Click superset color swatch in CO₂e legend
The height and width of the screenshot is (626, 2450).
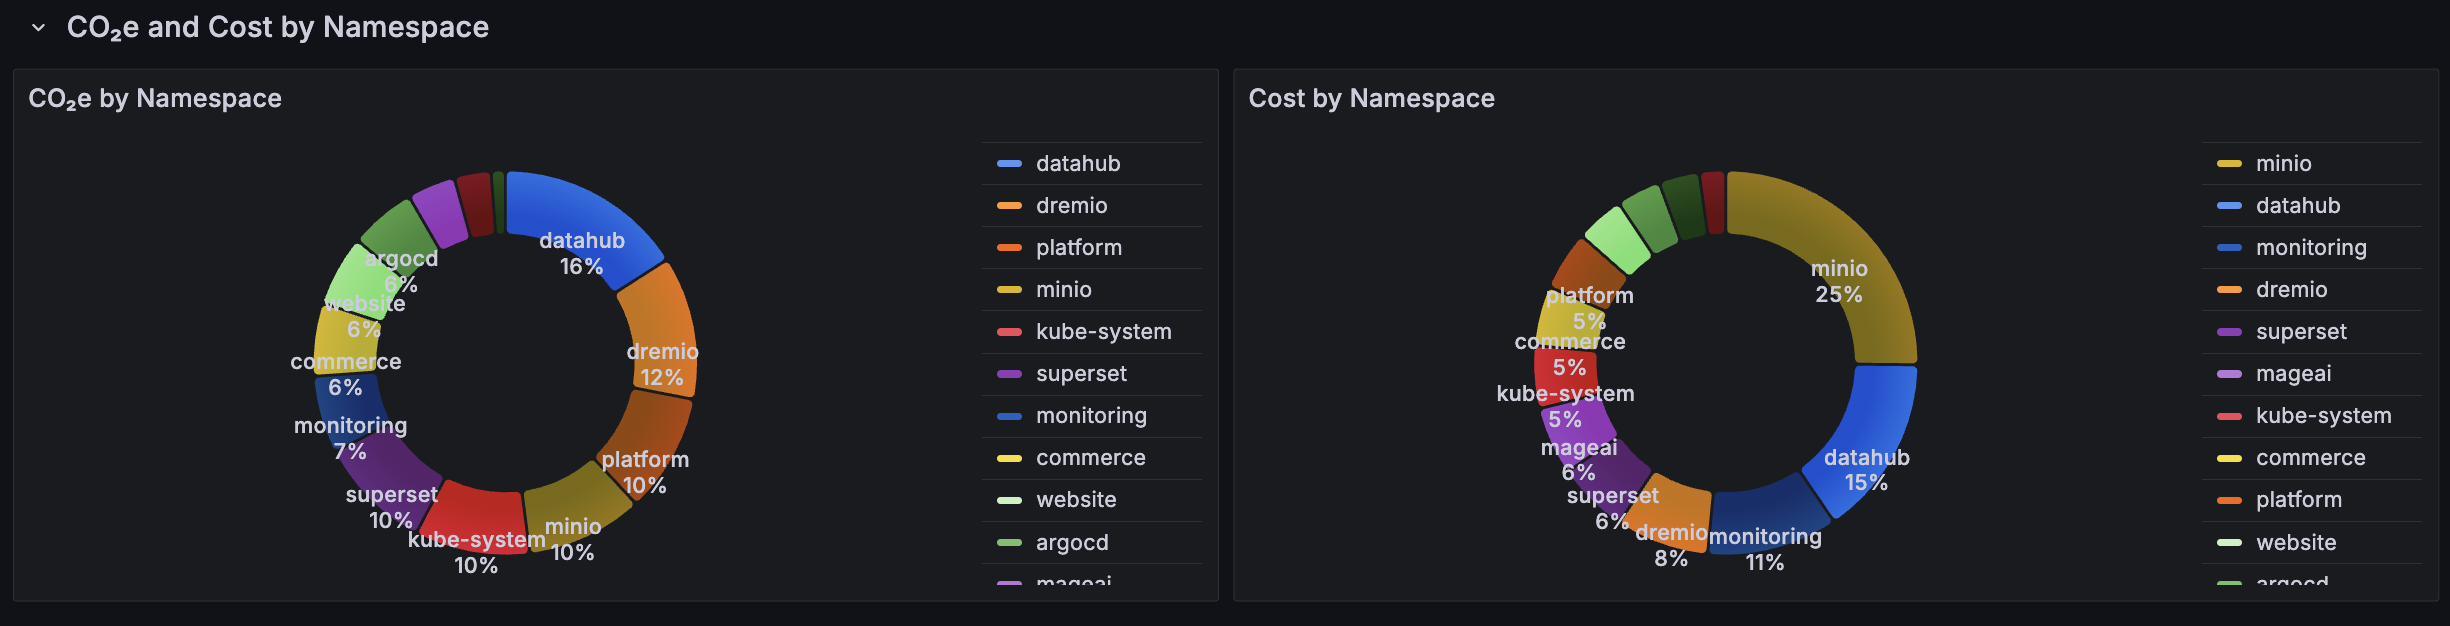[1009, 373]
